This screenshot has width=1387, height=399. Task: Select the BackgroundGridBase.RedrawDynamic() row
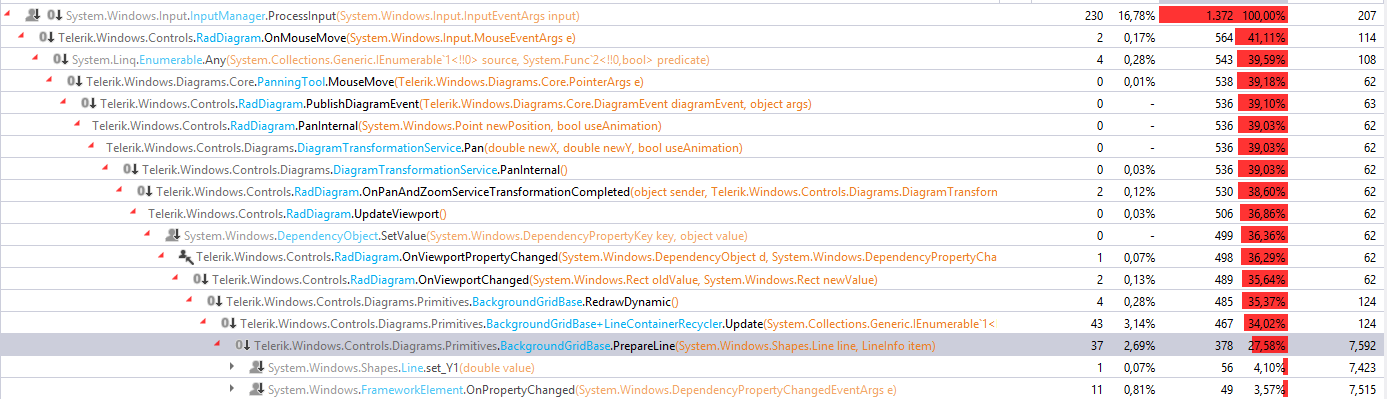[693, 301]
